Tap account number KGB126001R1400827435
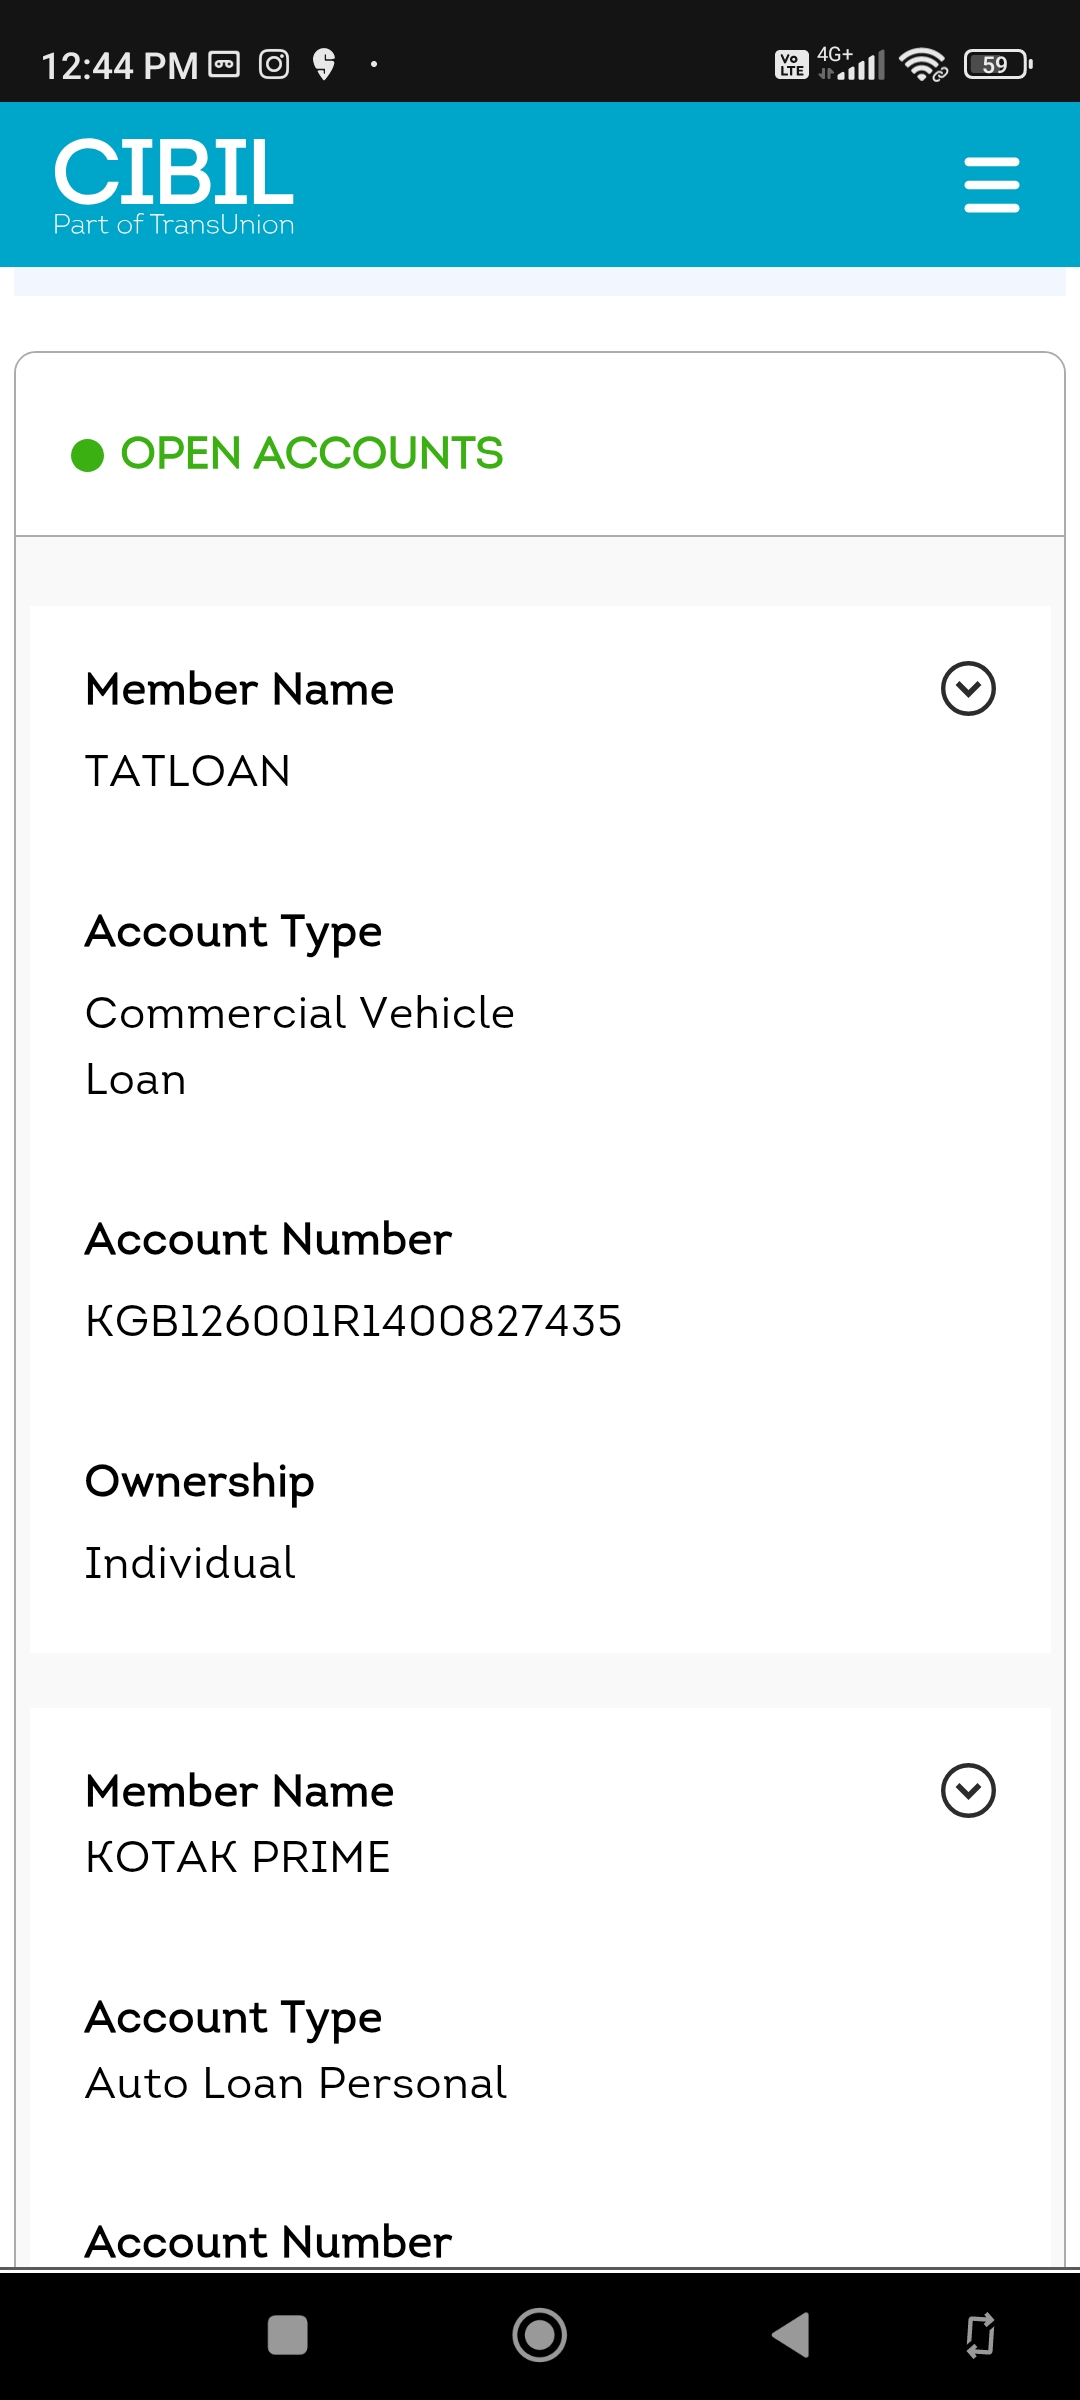 click(353, 1321)
